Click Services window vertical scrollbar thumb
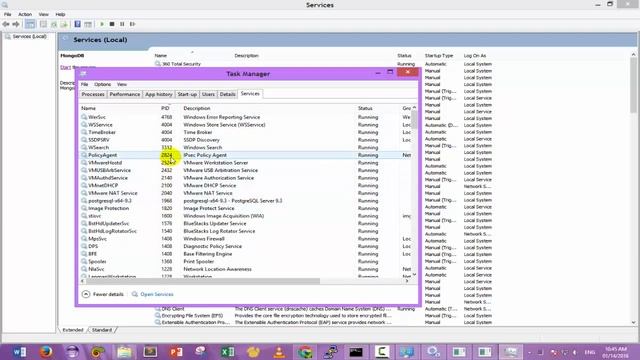The image size is (640, 360). (x=633, y=85)
